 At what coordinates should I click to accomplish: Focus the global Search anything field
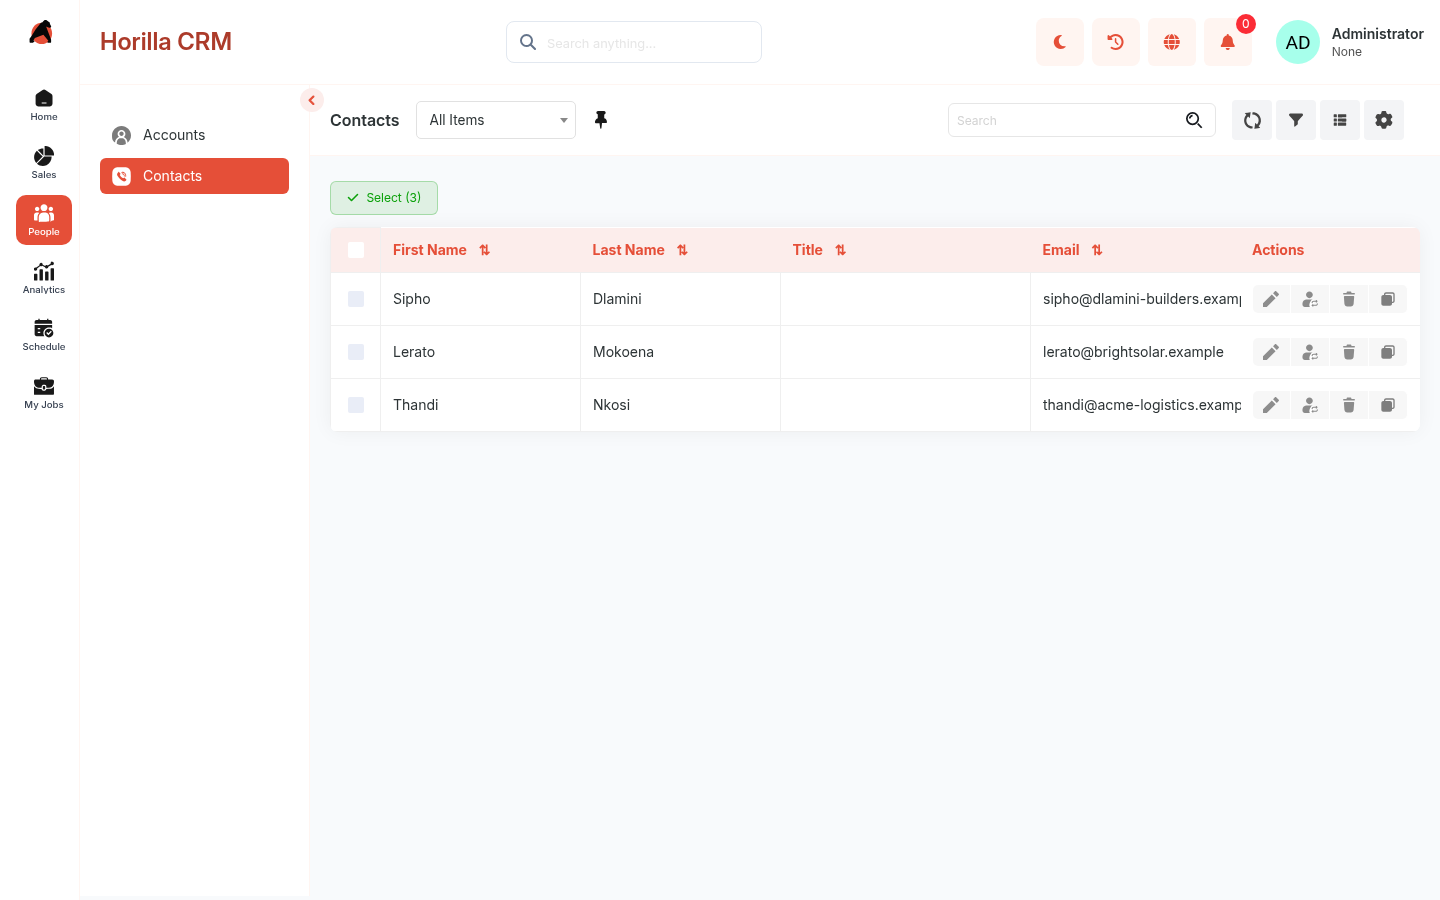tap(634, 42)
